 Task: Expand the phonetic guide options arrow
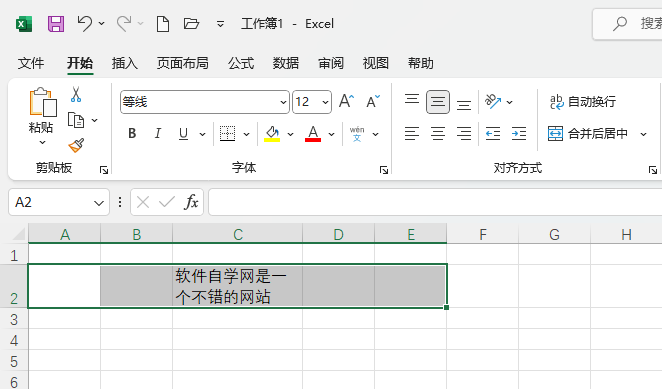[376, 134]
